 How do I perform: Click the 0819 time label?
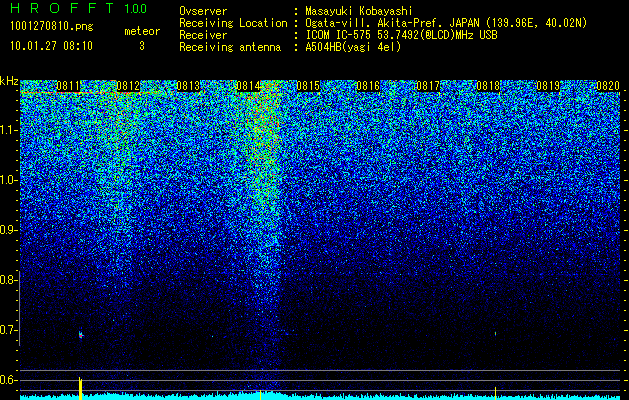(x=548, y=86)
